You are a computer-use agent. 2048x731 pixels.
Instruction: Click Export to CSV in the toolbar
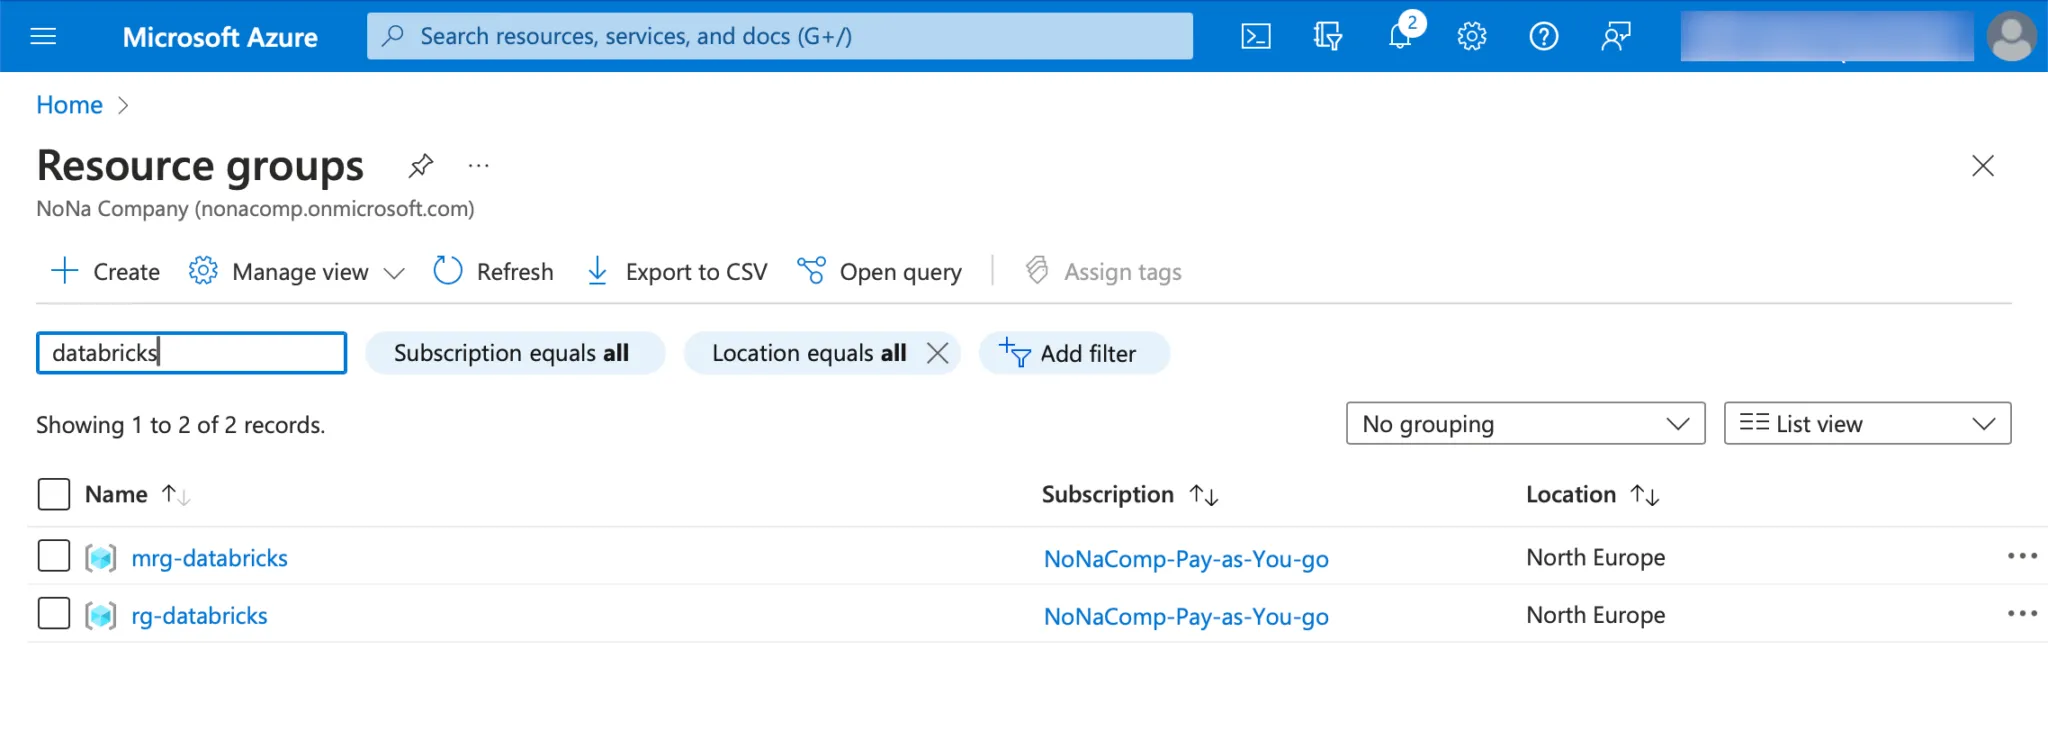(677, 272)
